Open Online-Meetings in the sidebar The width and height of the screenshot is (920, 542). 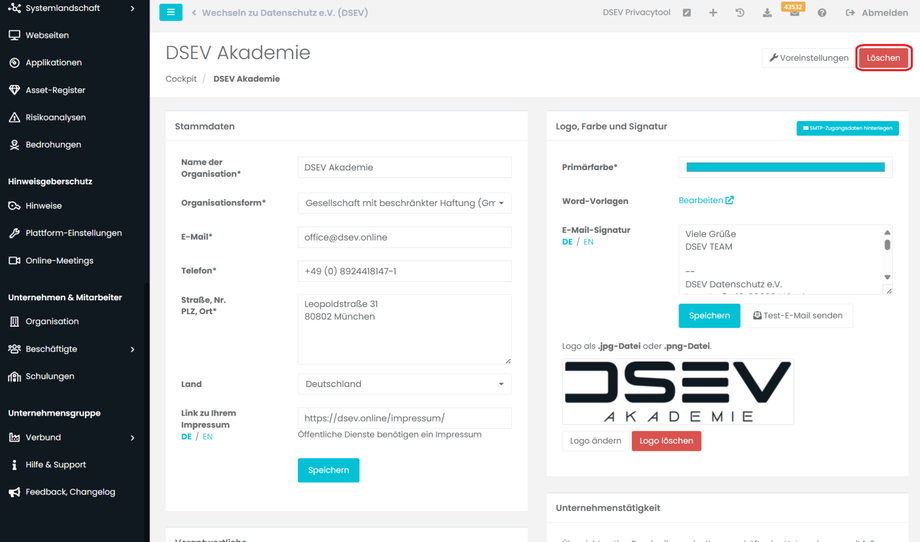59,260
